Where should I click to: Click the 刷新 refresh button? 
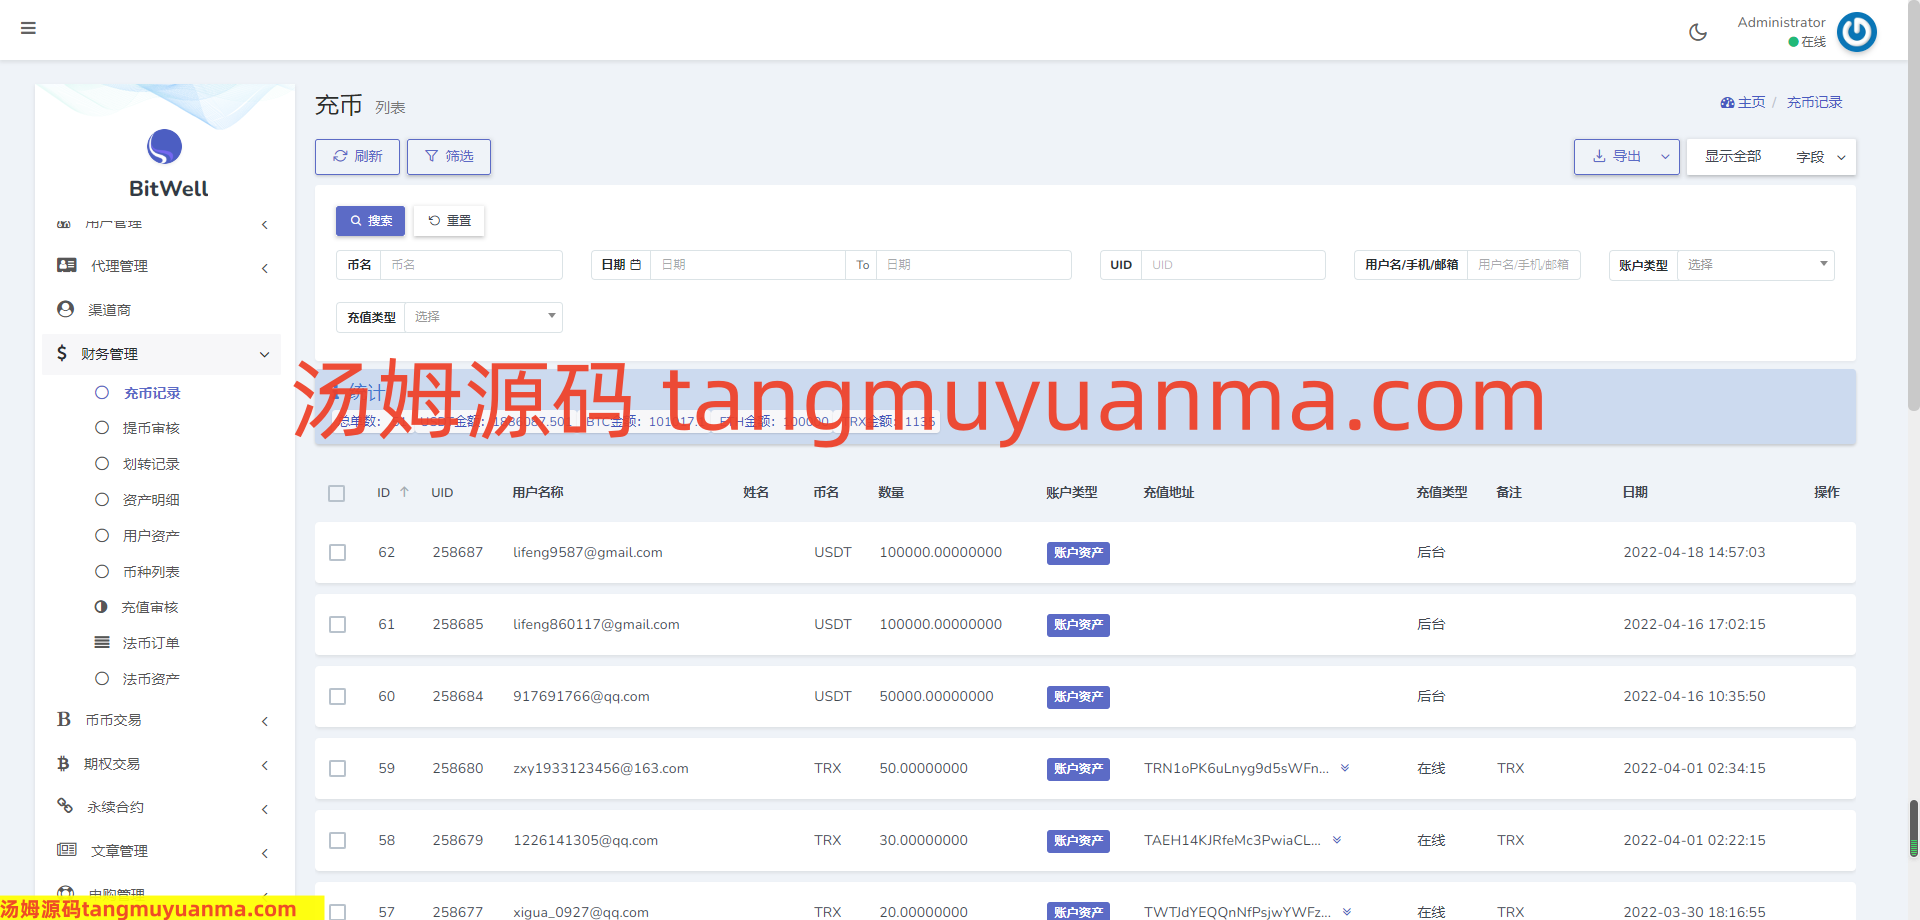pyautogui.click(x=357, y=157)
